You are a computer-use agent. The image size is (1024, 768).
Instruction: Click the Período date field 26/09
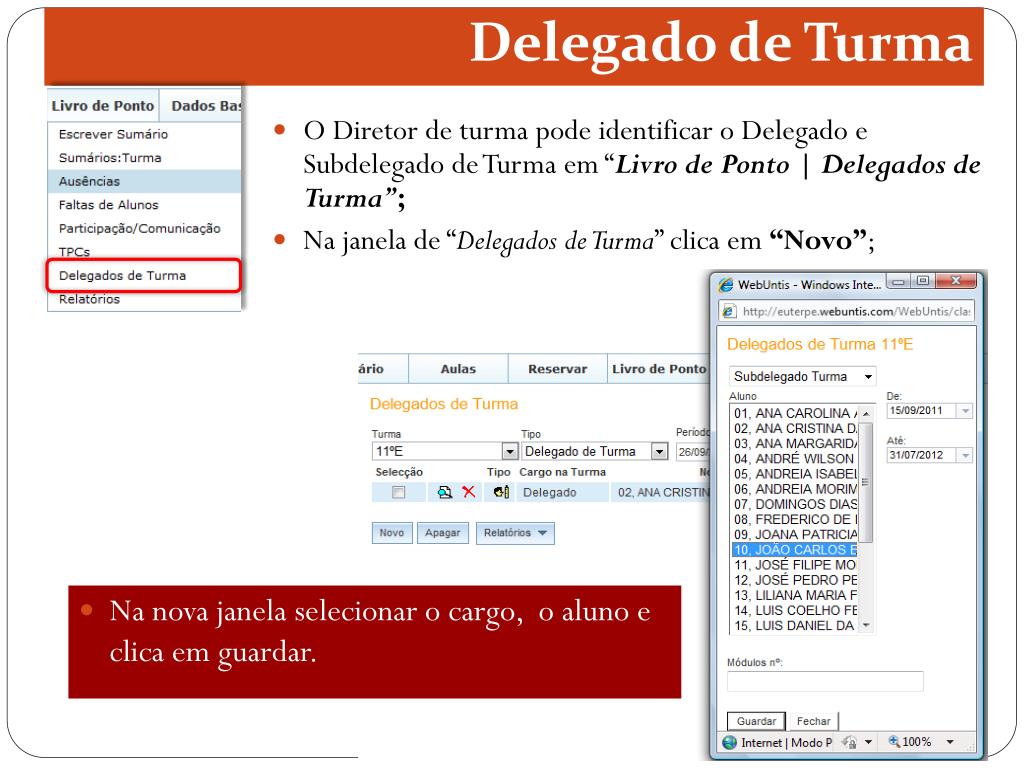[x=693, y=451]
